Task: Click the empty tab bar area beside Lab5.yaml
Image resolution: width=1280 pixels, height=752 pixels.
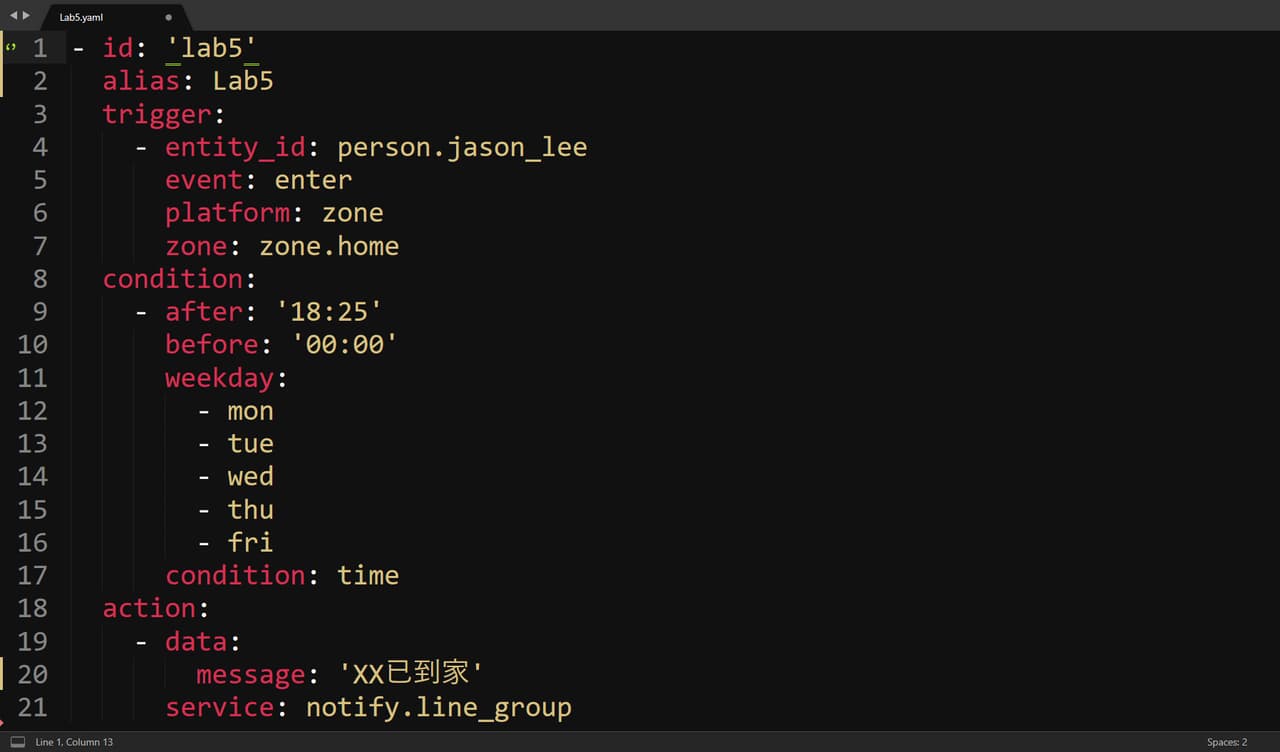Action: click(730, 16)
